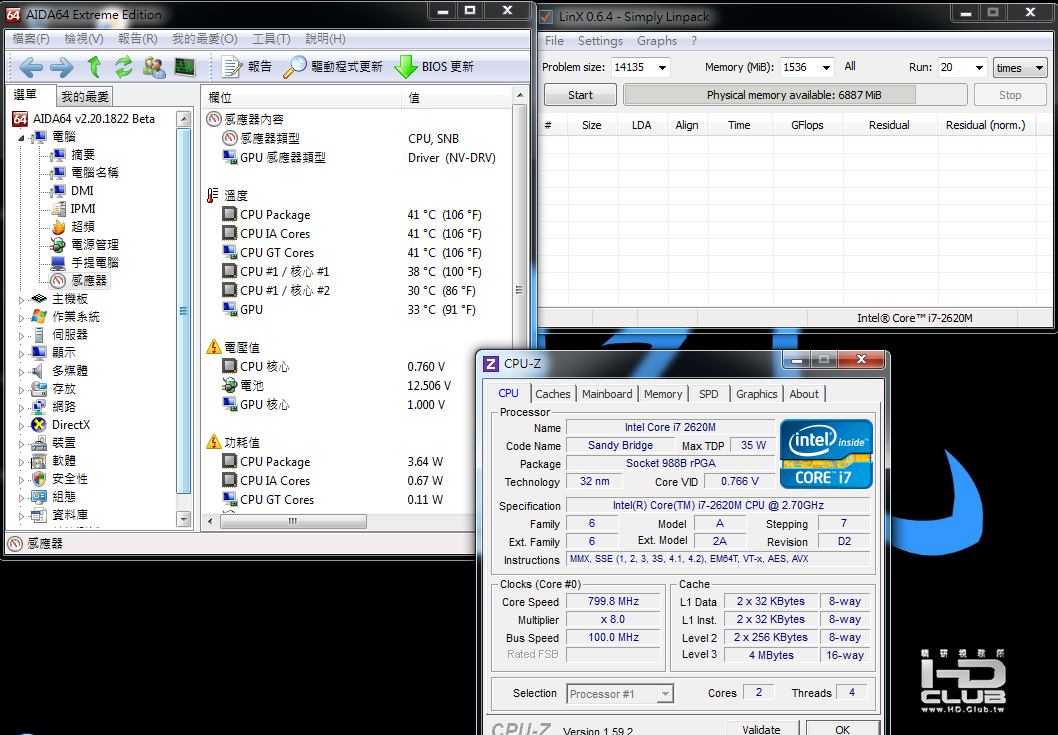Click the monitor graph icon in AIDA64 toolbar

point(185,67)
